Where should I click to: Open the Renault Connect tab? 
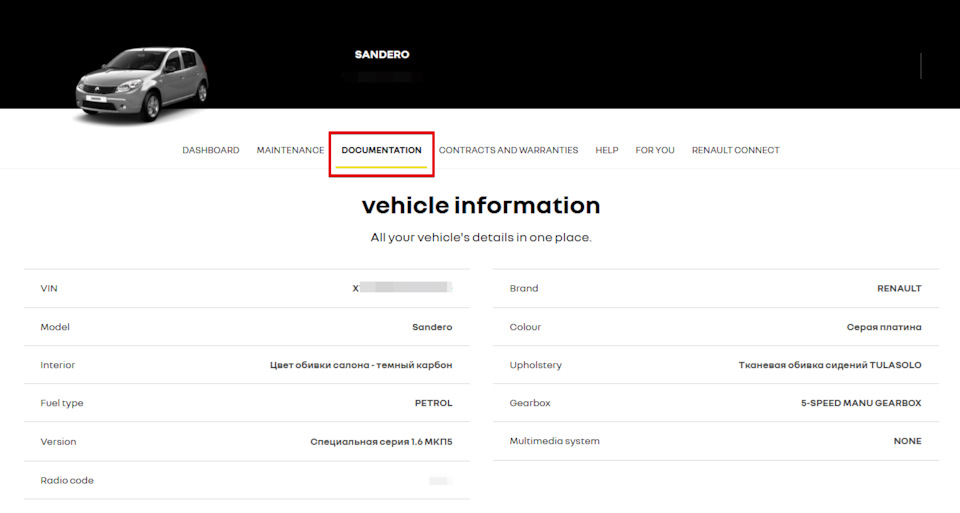[x=735, y=150]
